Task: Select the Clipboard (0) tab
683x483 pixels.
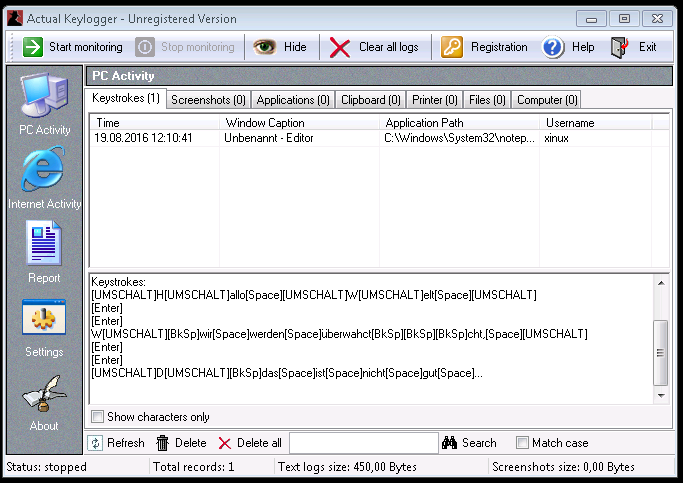Action: [371, 100]
